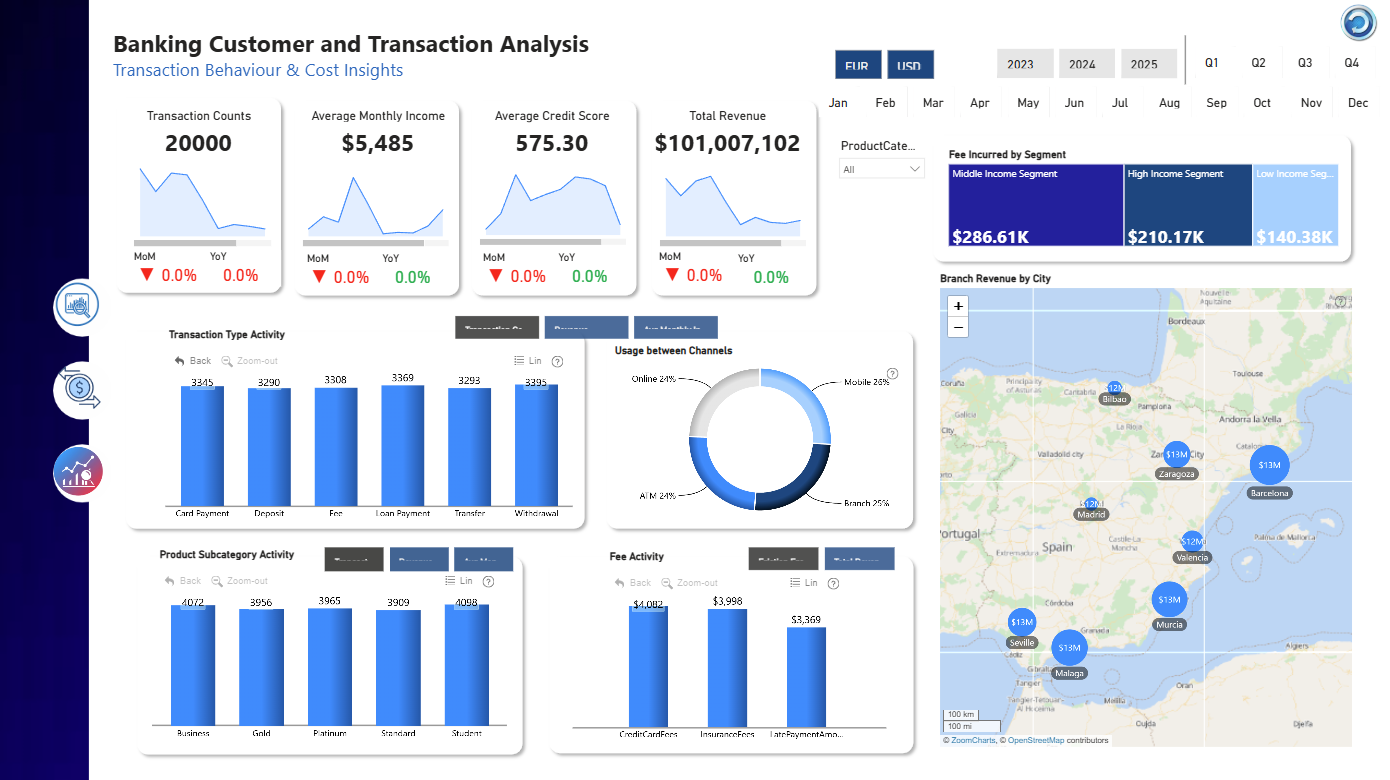Open help icon in Fee Activity chart
Screen dimensions: 1390x780
[834, 583]
